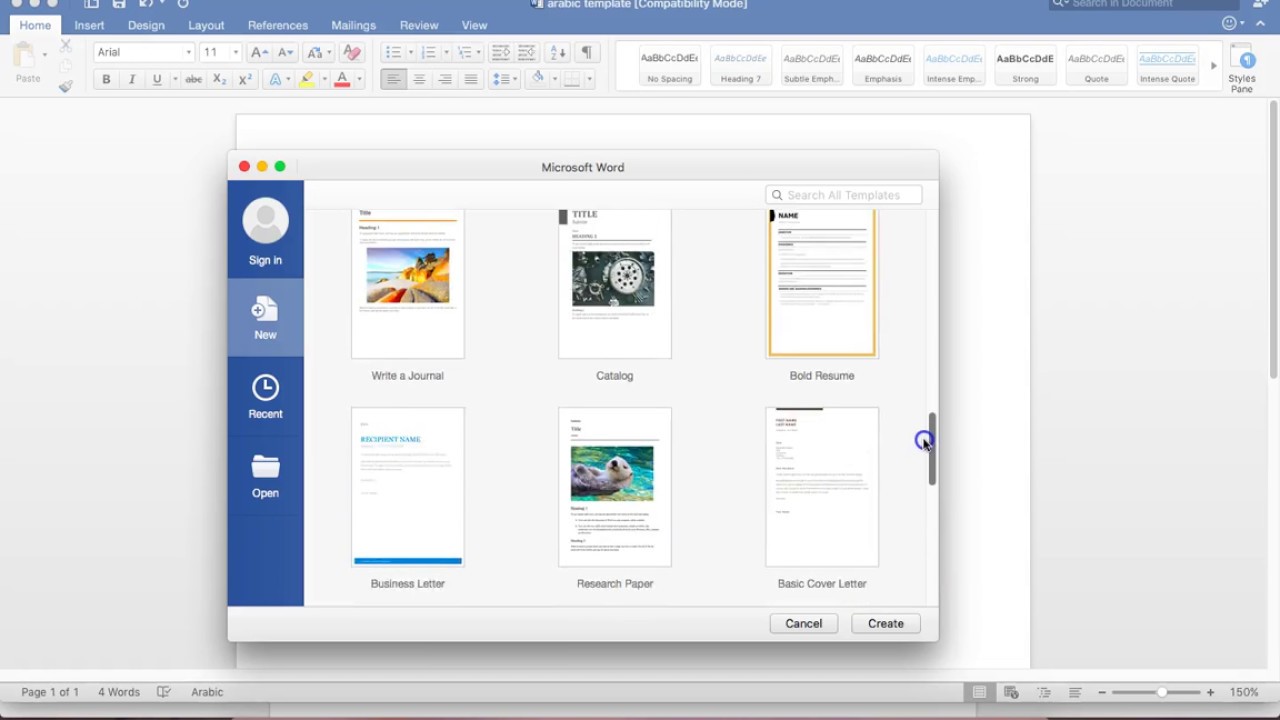Toggle justify text alignment
The image size is (1280, 720).
[x=471, y=79]
